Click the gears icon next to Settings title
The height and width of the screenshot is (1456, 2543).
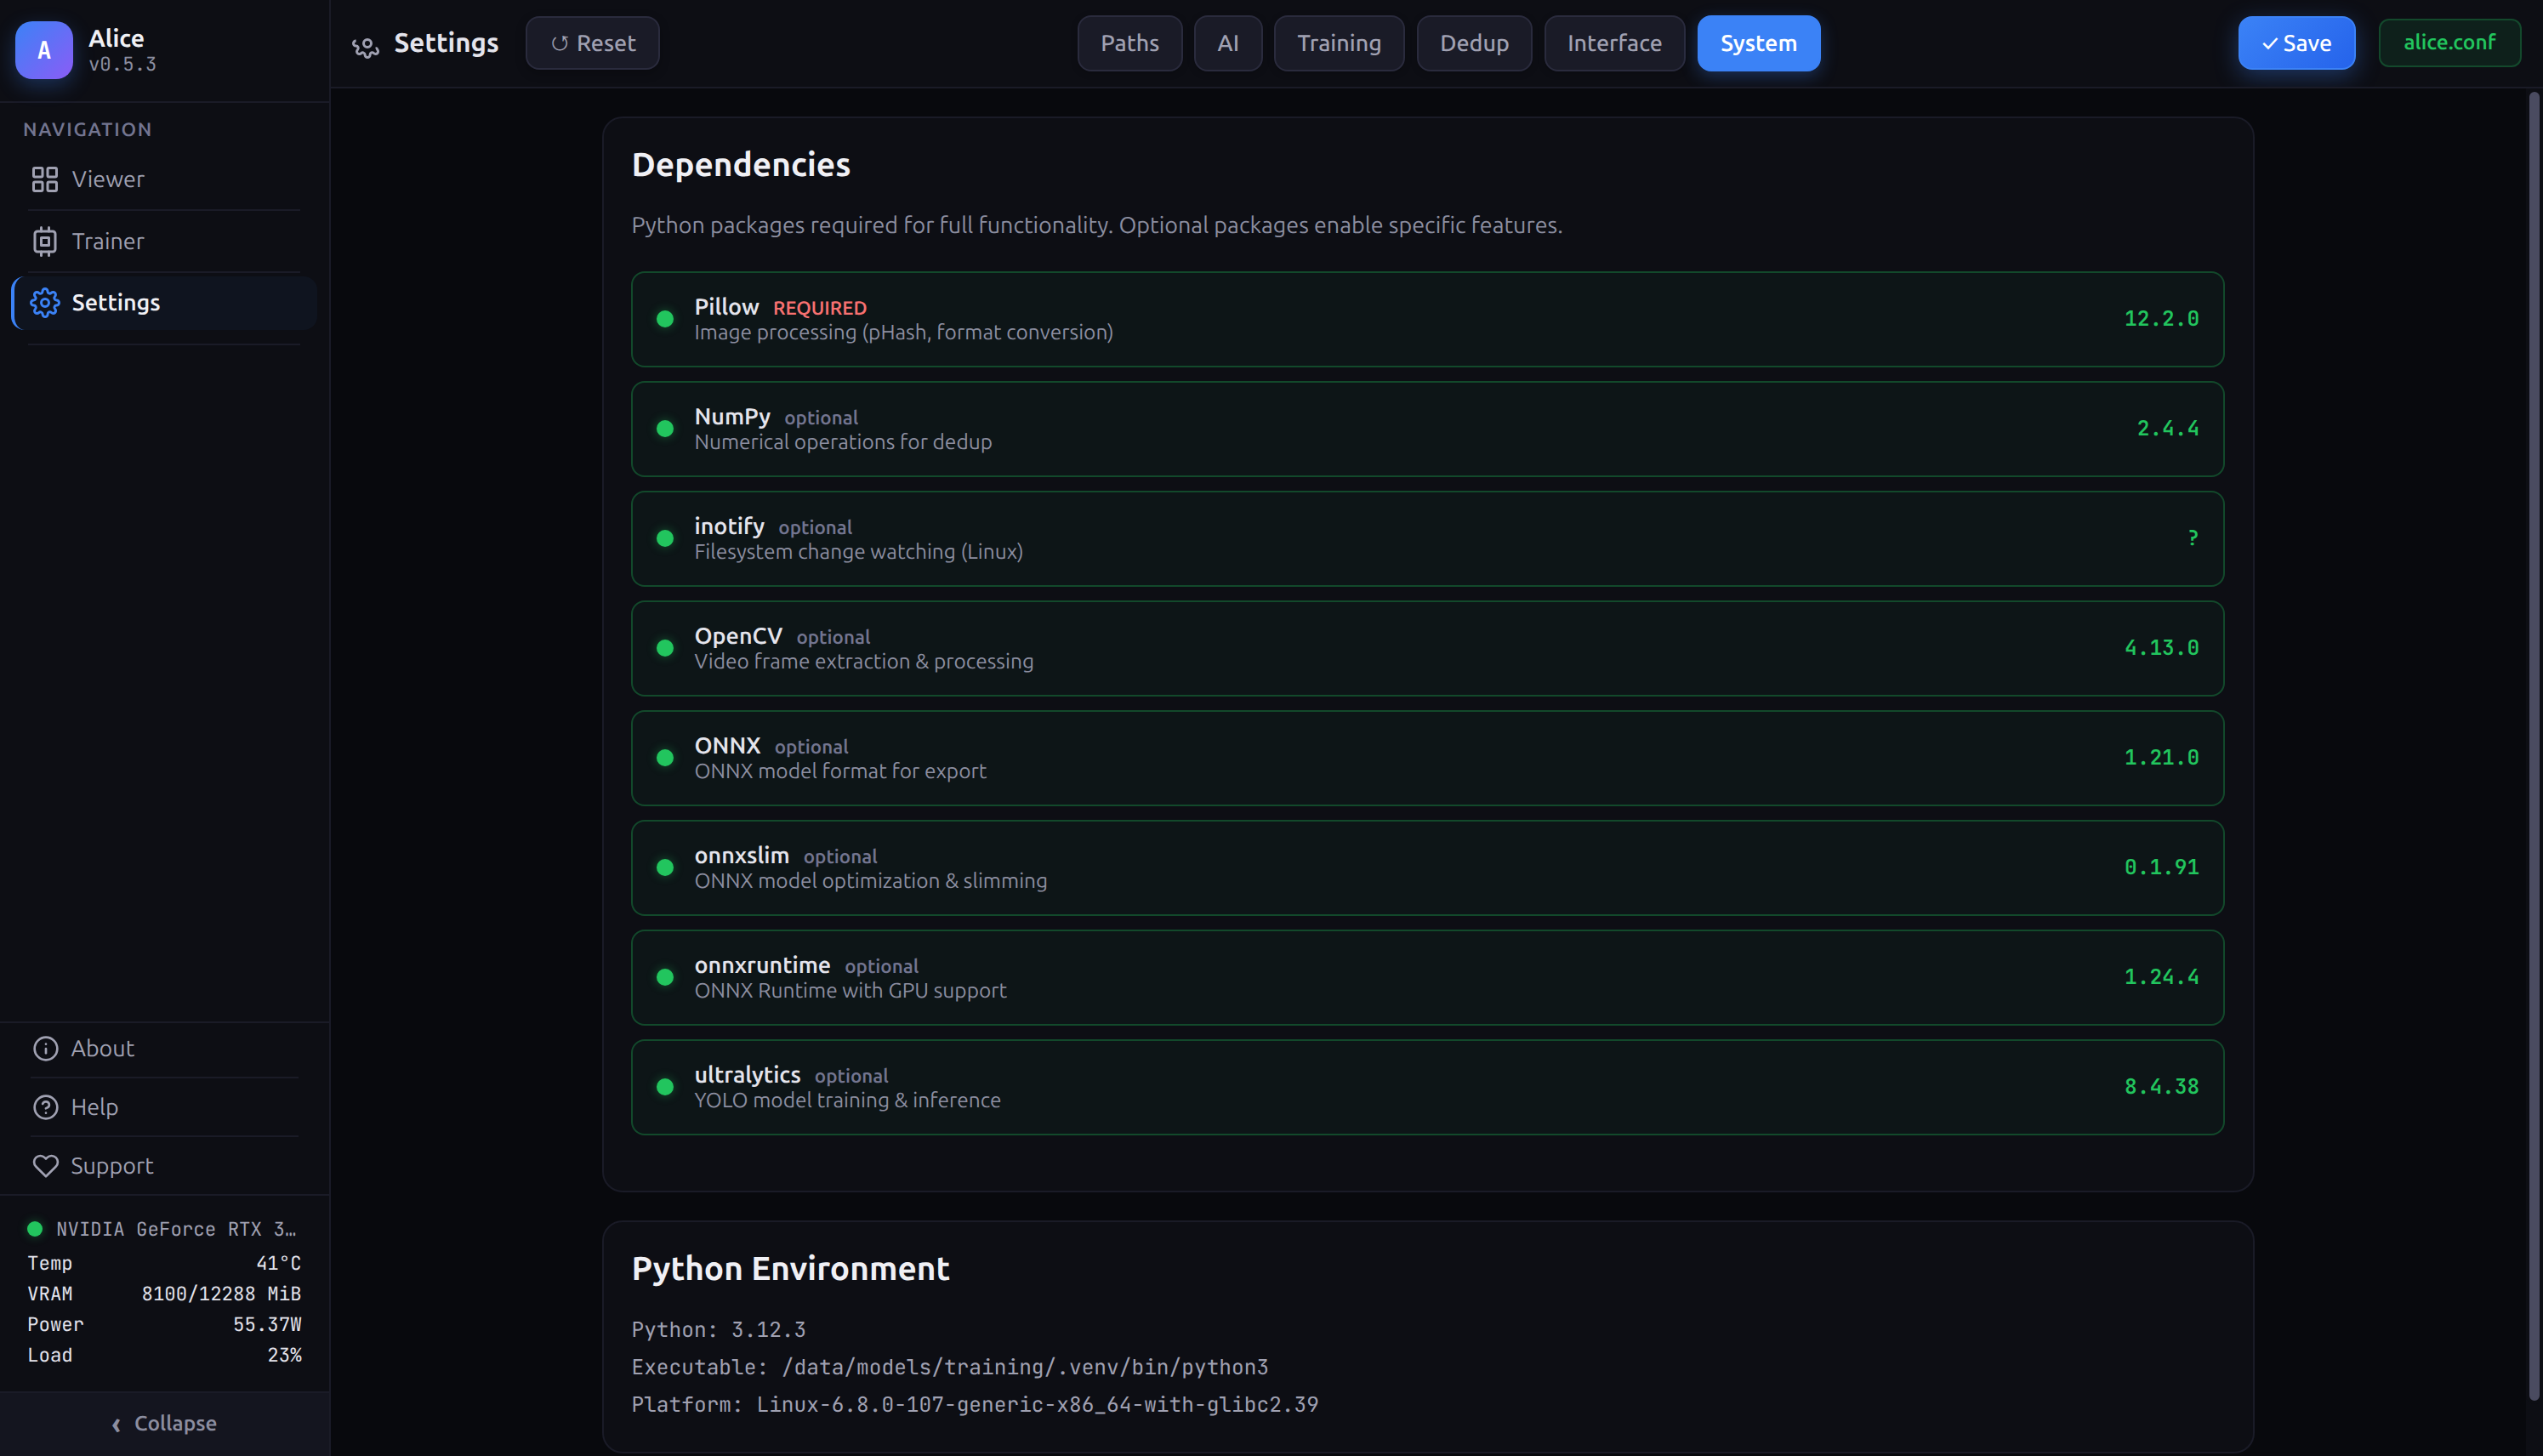(365, 46)
